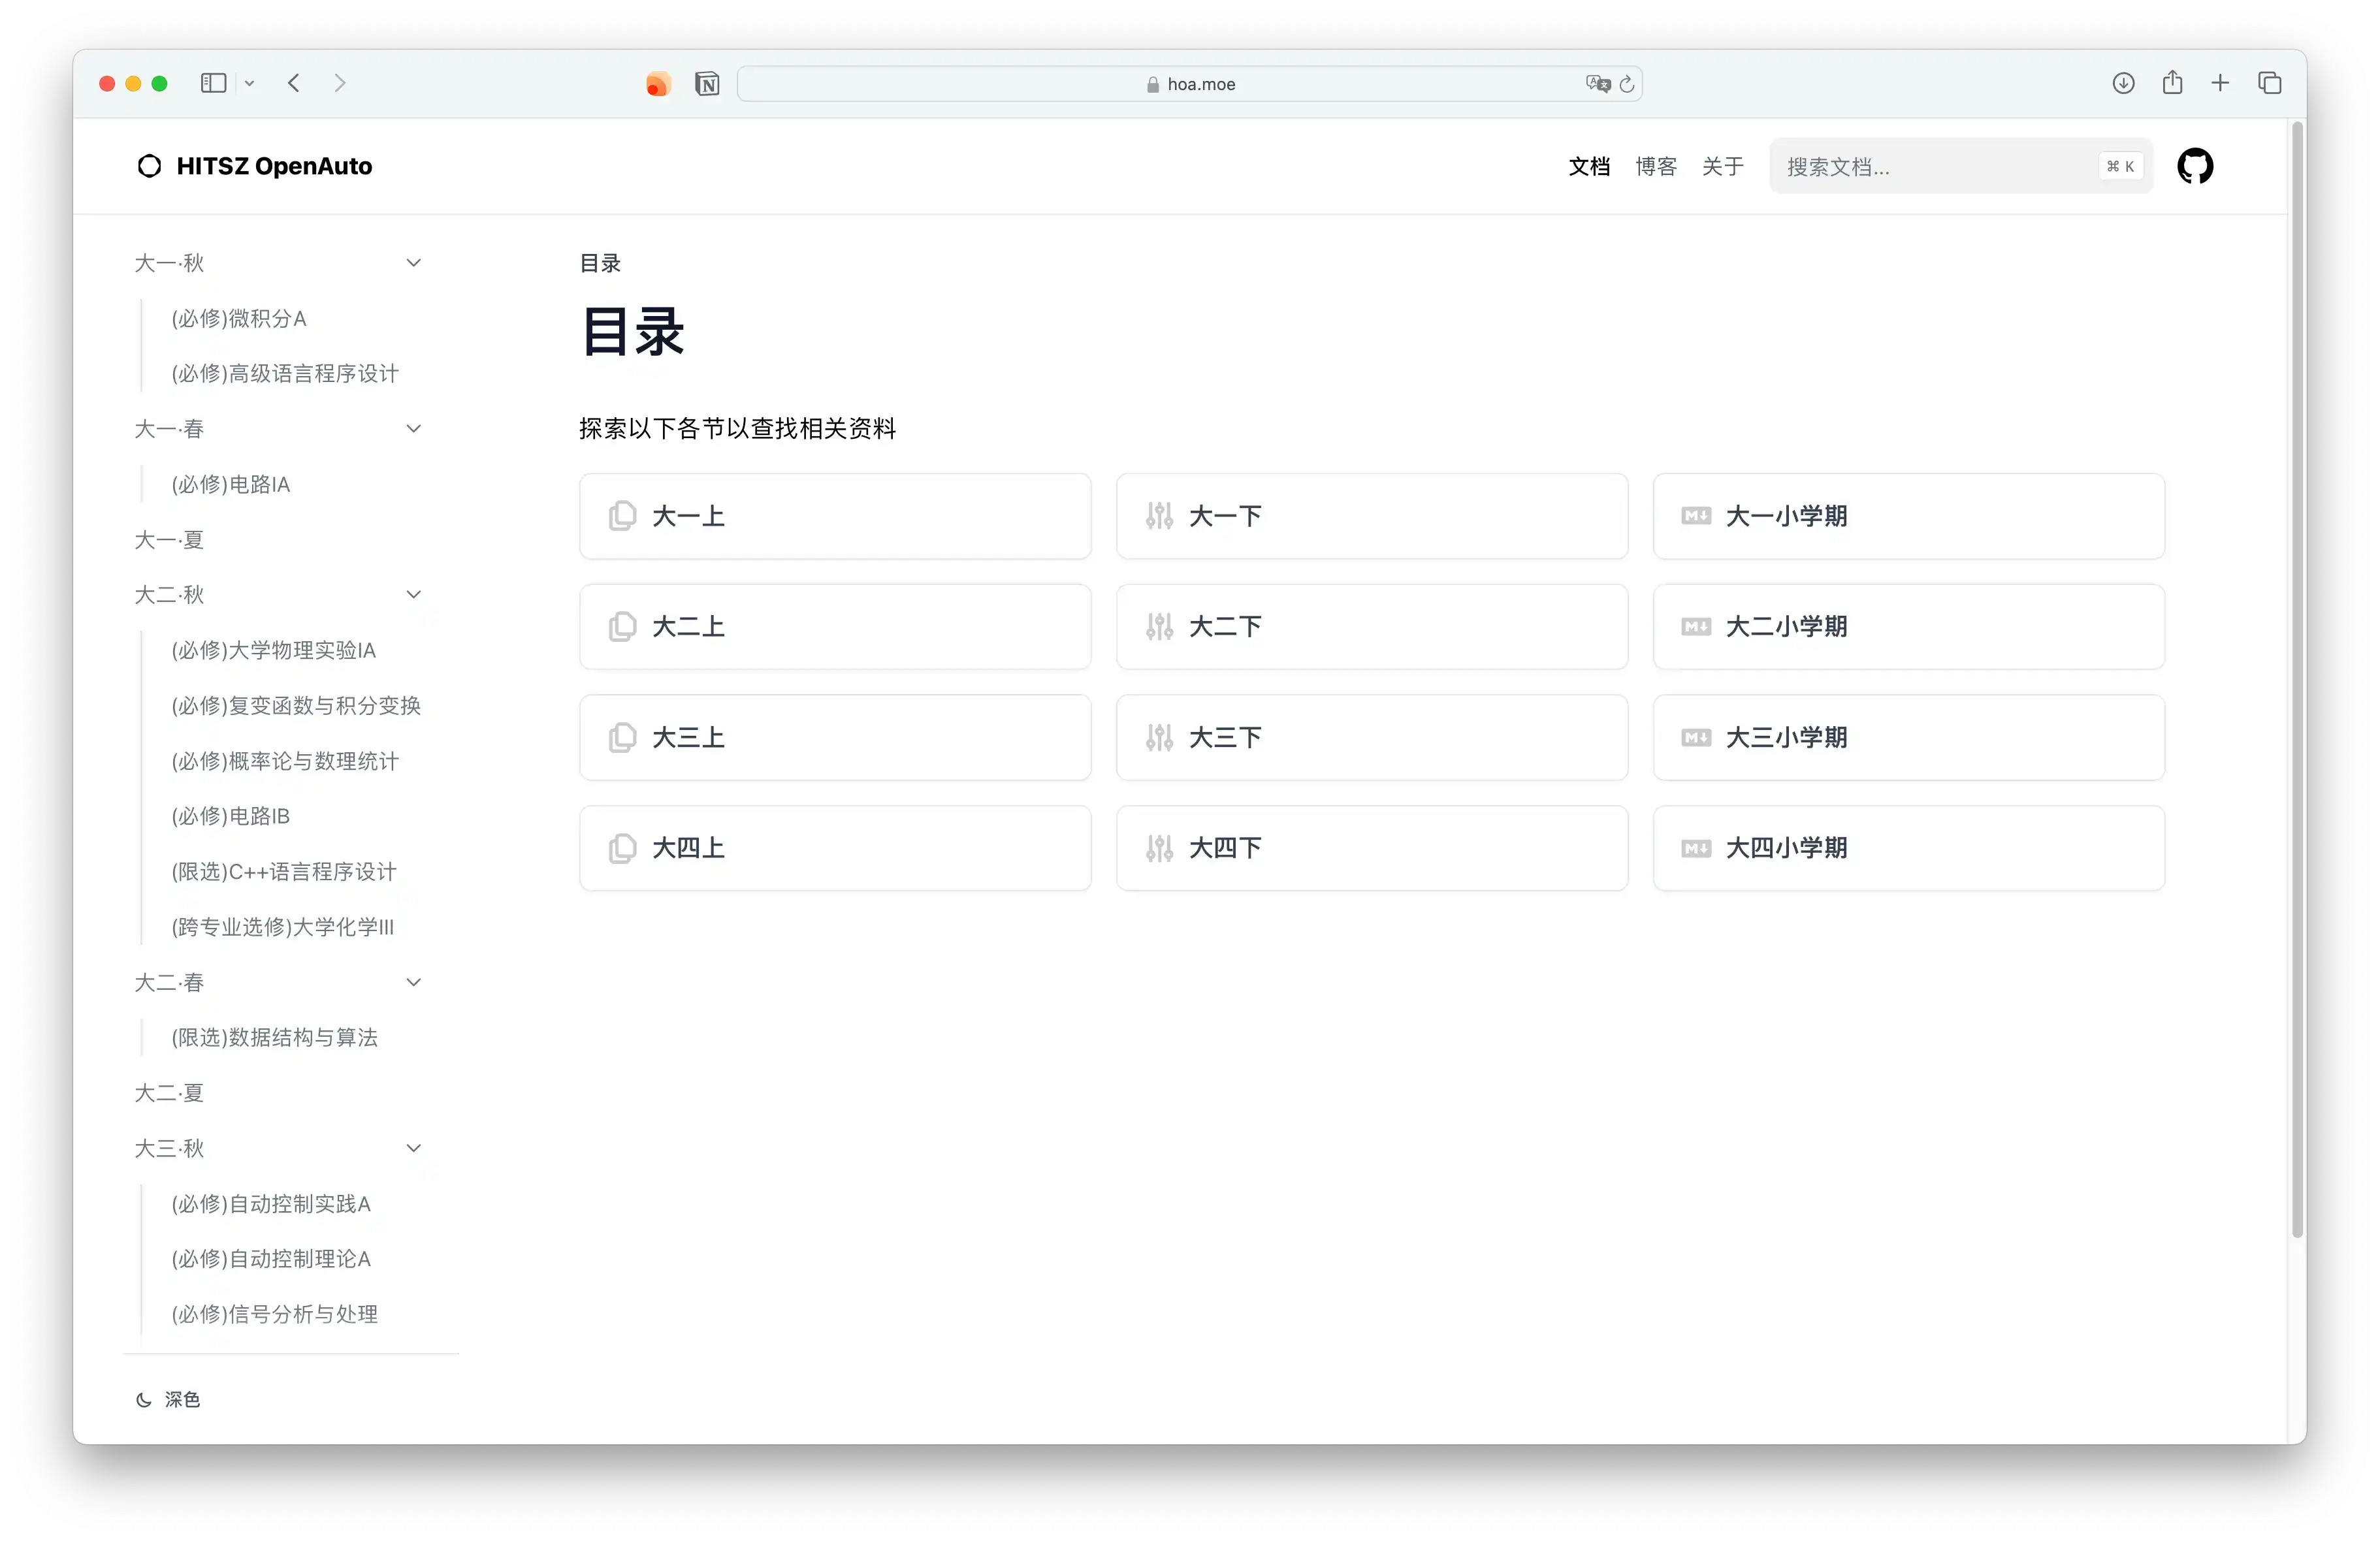Click the Notion icon in browser toolbar
The width and height of the screenshot is (2380, 1541).
[707, 84]
